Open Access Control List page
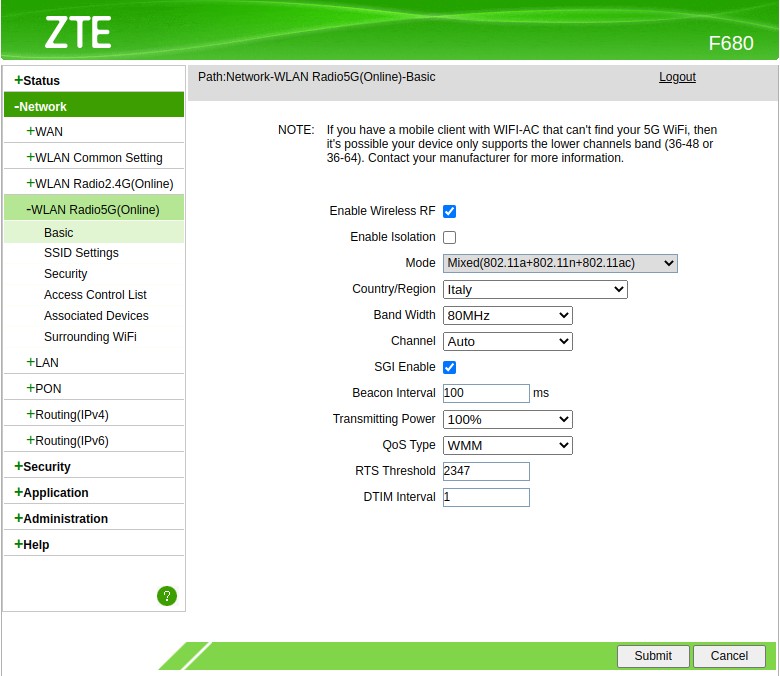This screenshot has width=780, height=676. (95, 294)
